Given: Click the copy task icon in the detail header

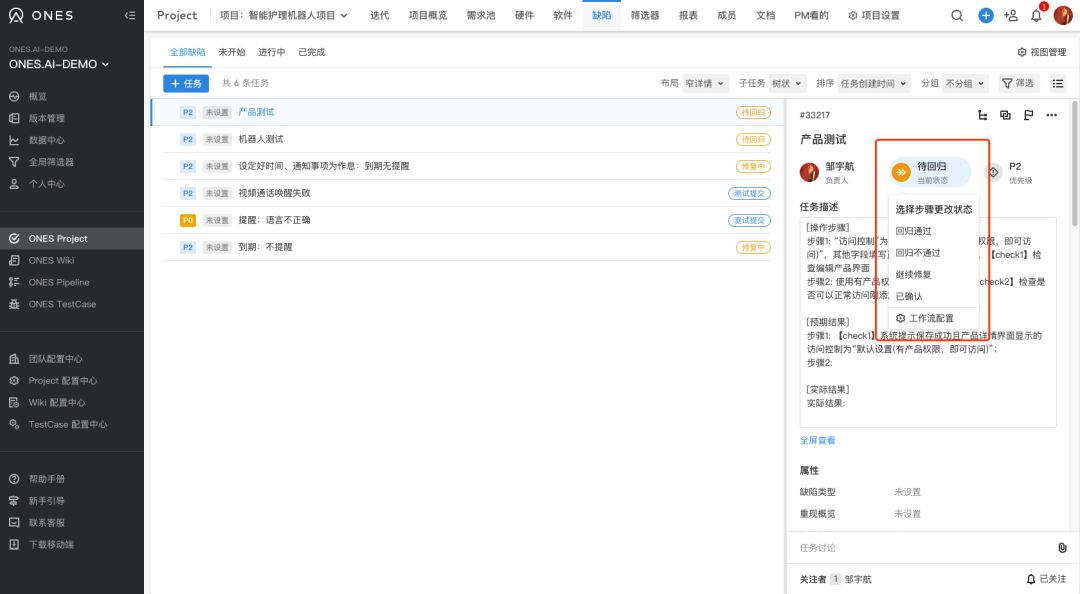Looking at the screenshot, I should [1005, 115].
